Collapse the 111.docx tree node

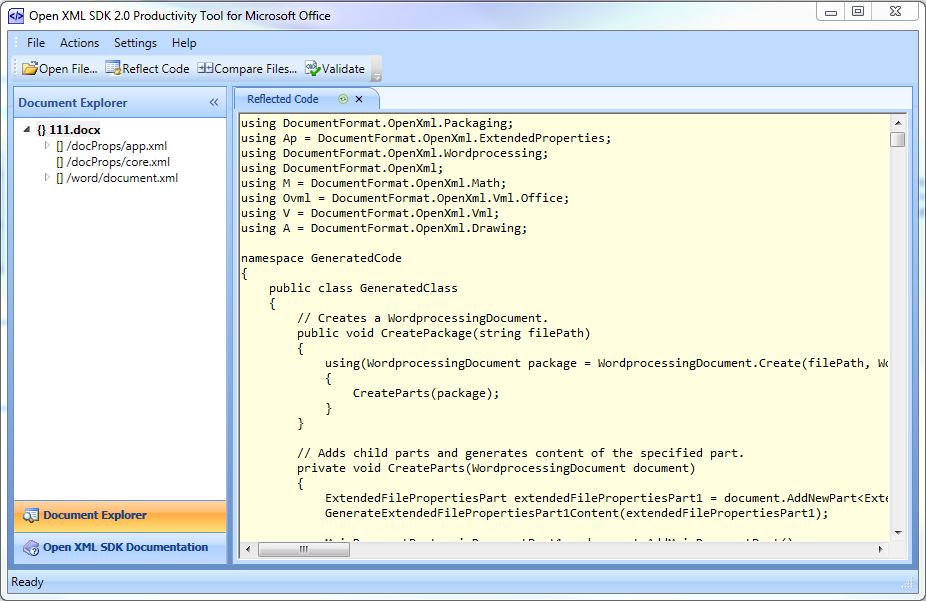pos(27,129)
